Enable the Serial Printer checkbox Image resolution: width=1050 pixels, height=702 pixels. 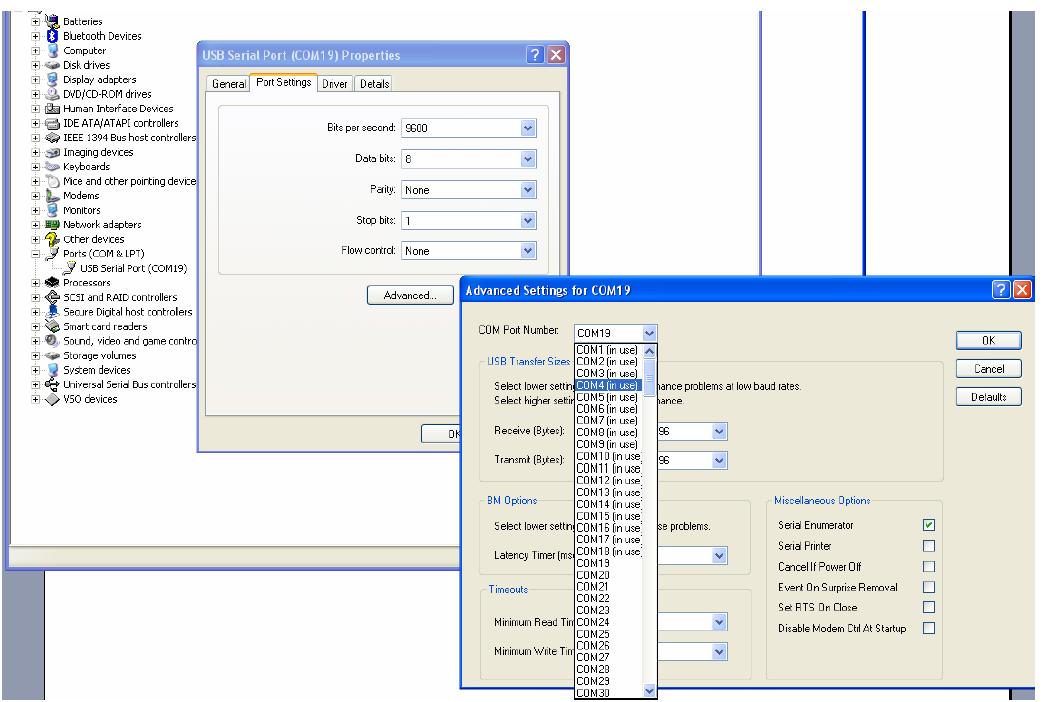click(x=929, y=546)
